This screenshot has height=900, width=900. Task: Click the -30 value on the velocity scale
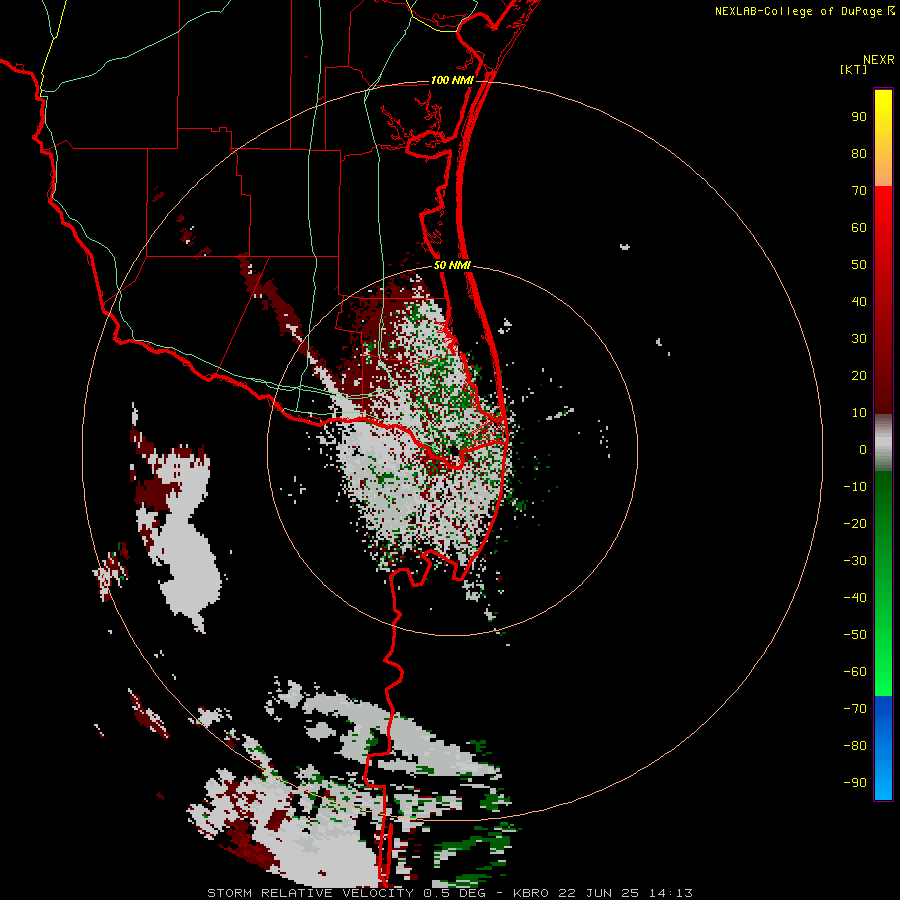(855, 561)
